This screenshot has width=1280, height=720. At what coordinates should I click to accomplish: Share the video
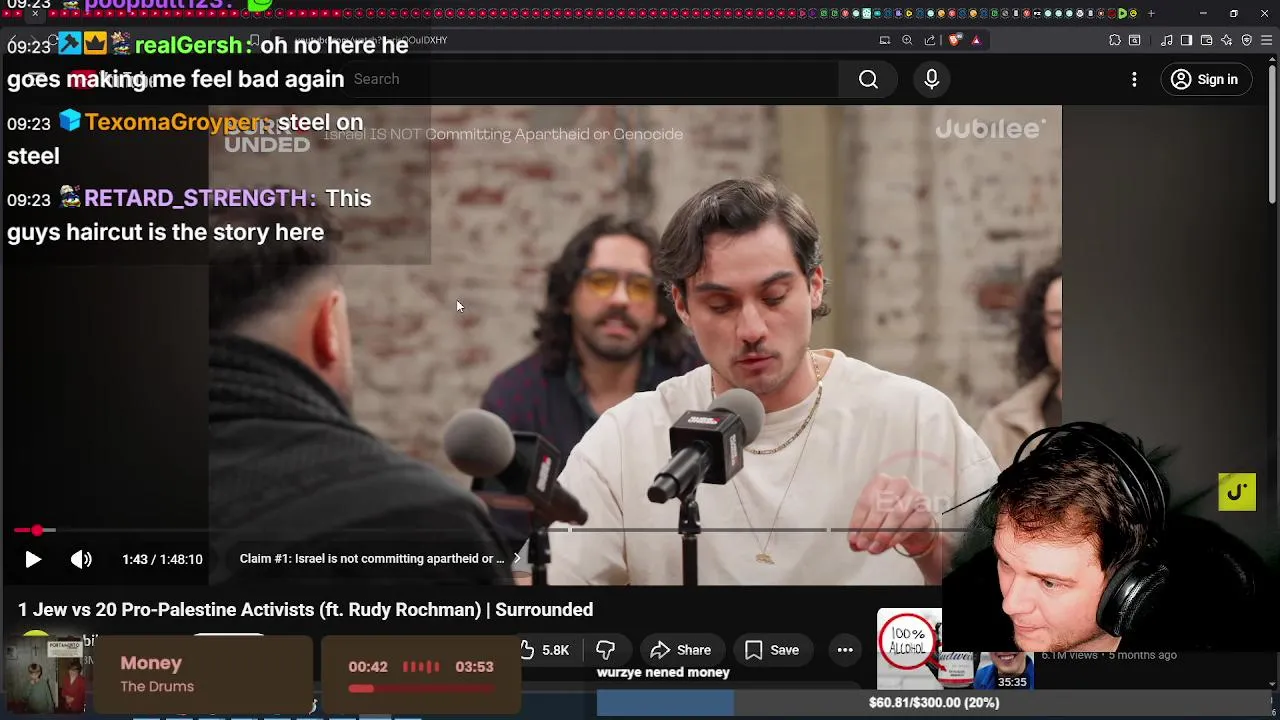tap(681, 650)
